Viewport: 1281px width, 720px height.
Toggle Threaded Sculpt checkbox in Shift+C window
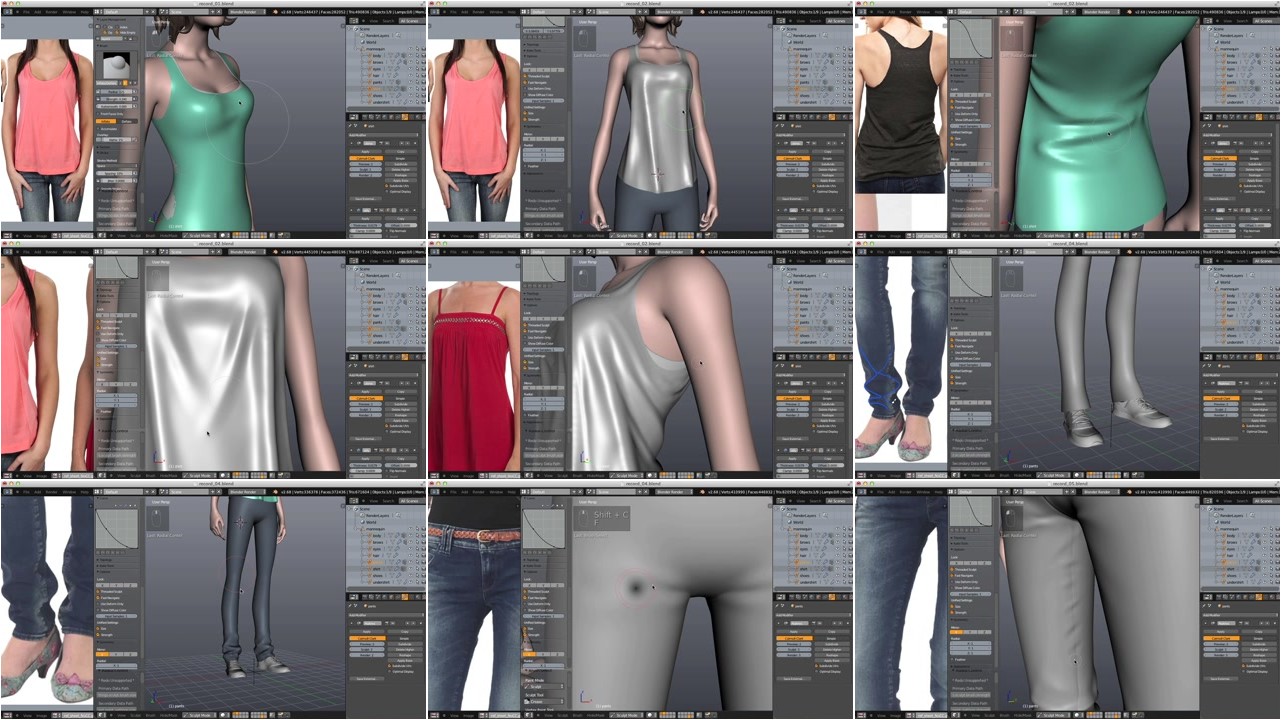pyautogui.click(x=526, y=591)
